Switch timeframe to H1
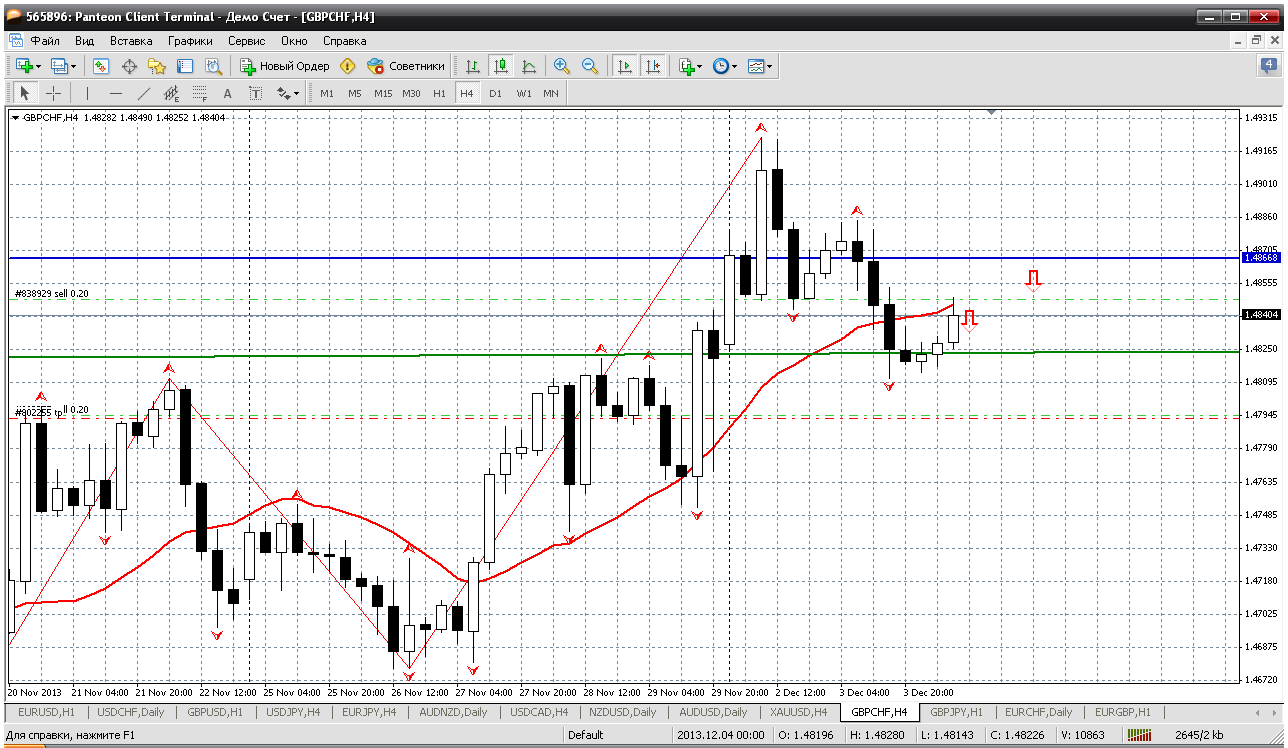 [439, 93]
